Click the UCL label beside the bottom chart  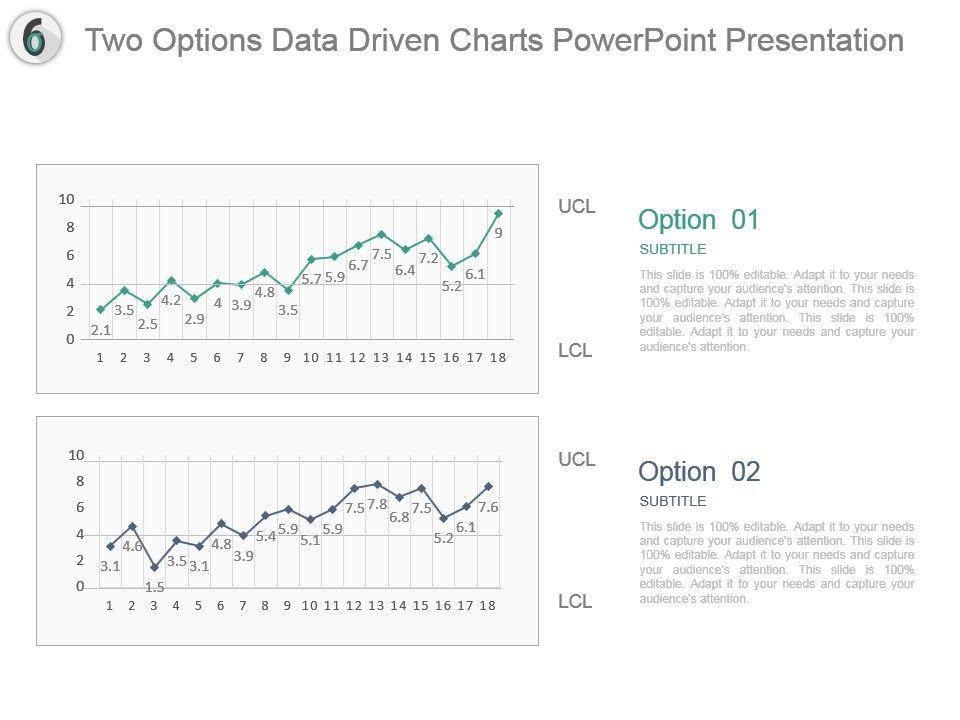point(576,460)
